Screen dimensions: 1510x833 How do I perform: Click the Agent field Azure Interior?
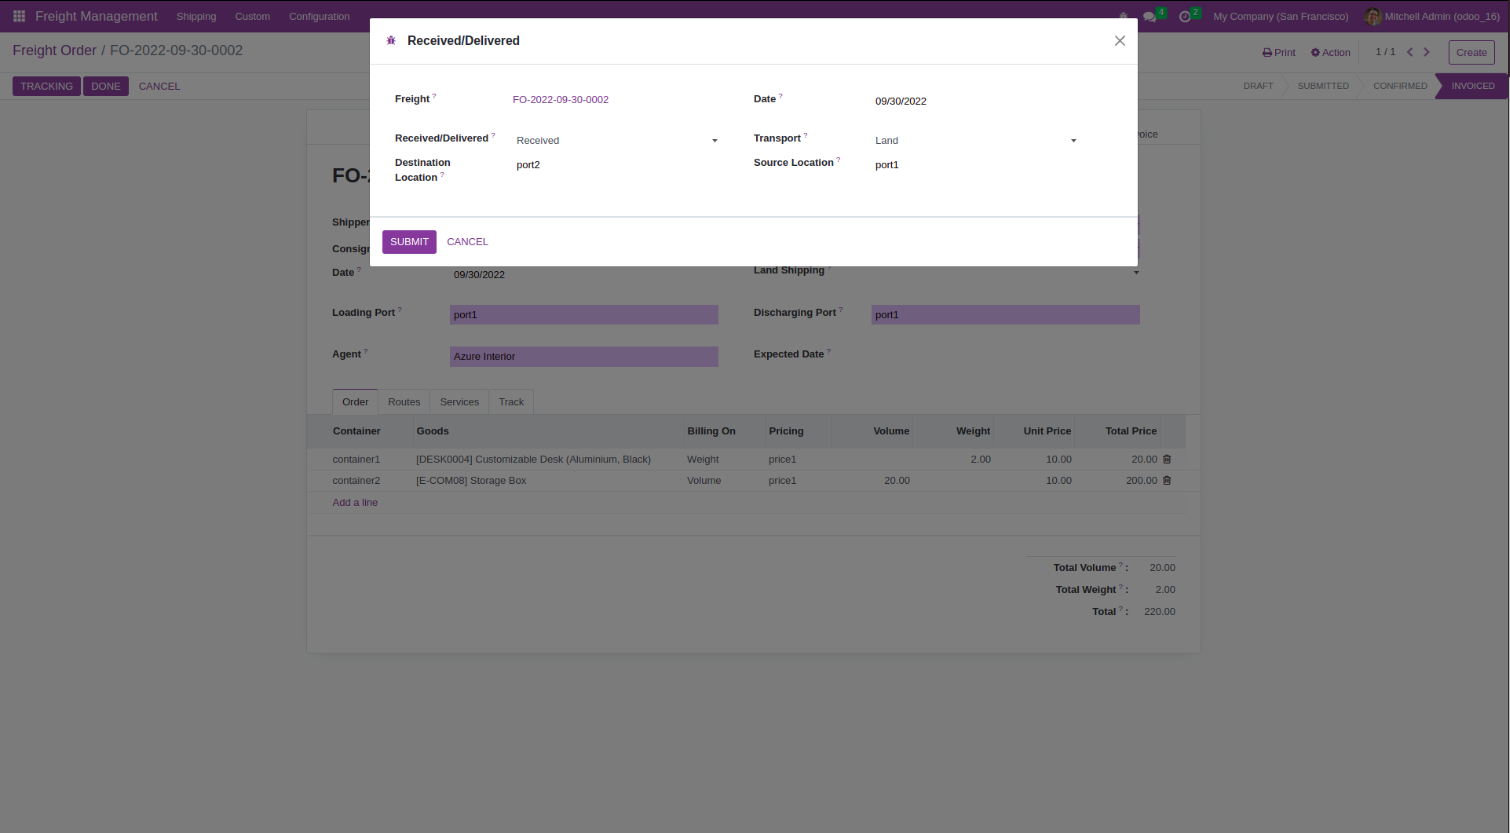pos(584,357)
